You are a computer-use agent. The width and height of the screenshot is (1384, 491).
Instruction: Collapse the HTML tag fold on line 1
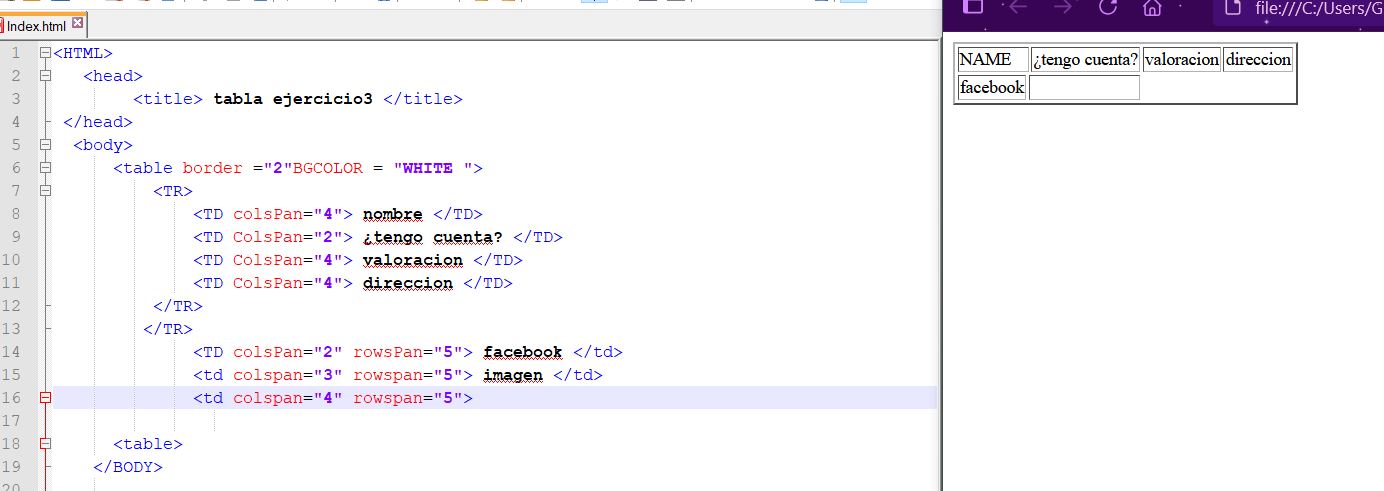[45, 53]
